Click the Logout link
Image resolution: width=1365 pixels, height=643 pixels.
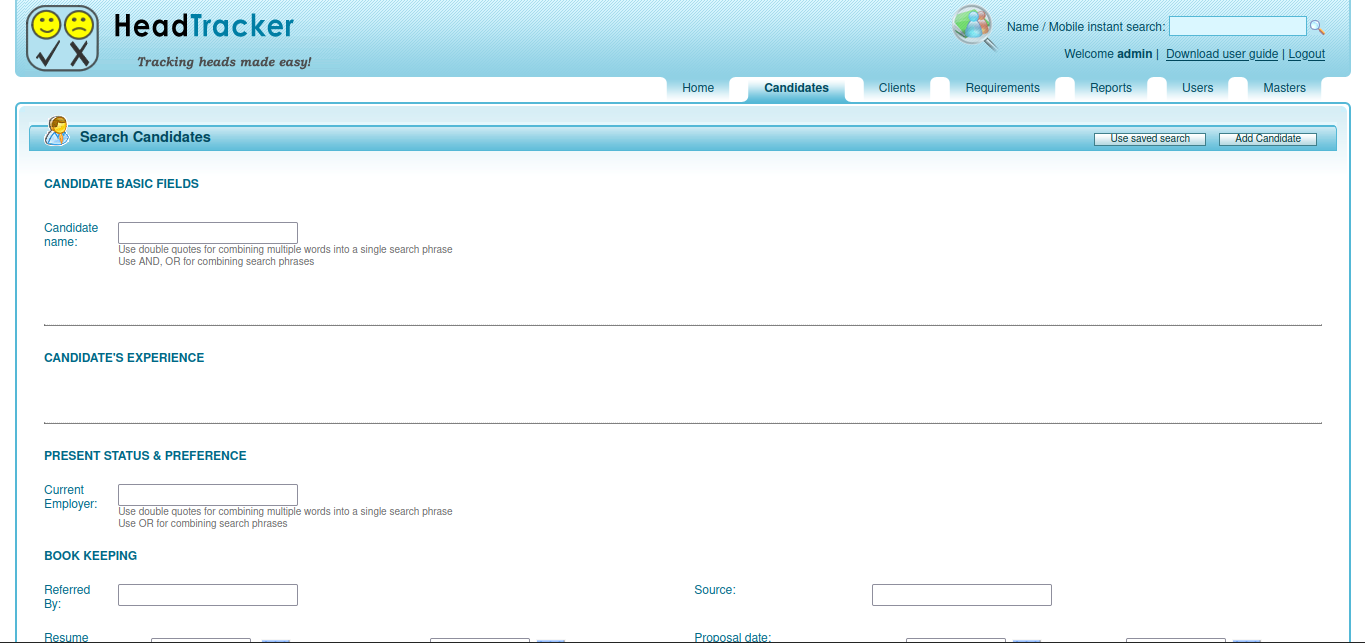pyautogui.click(x=1306, y=54)
